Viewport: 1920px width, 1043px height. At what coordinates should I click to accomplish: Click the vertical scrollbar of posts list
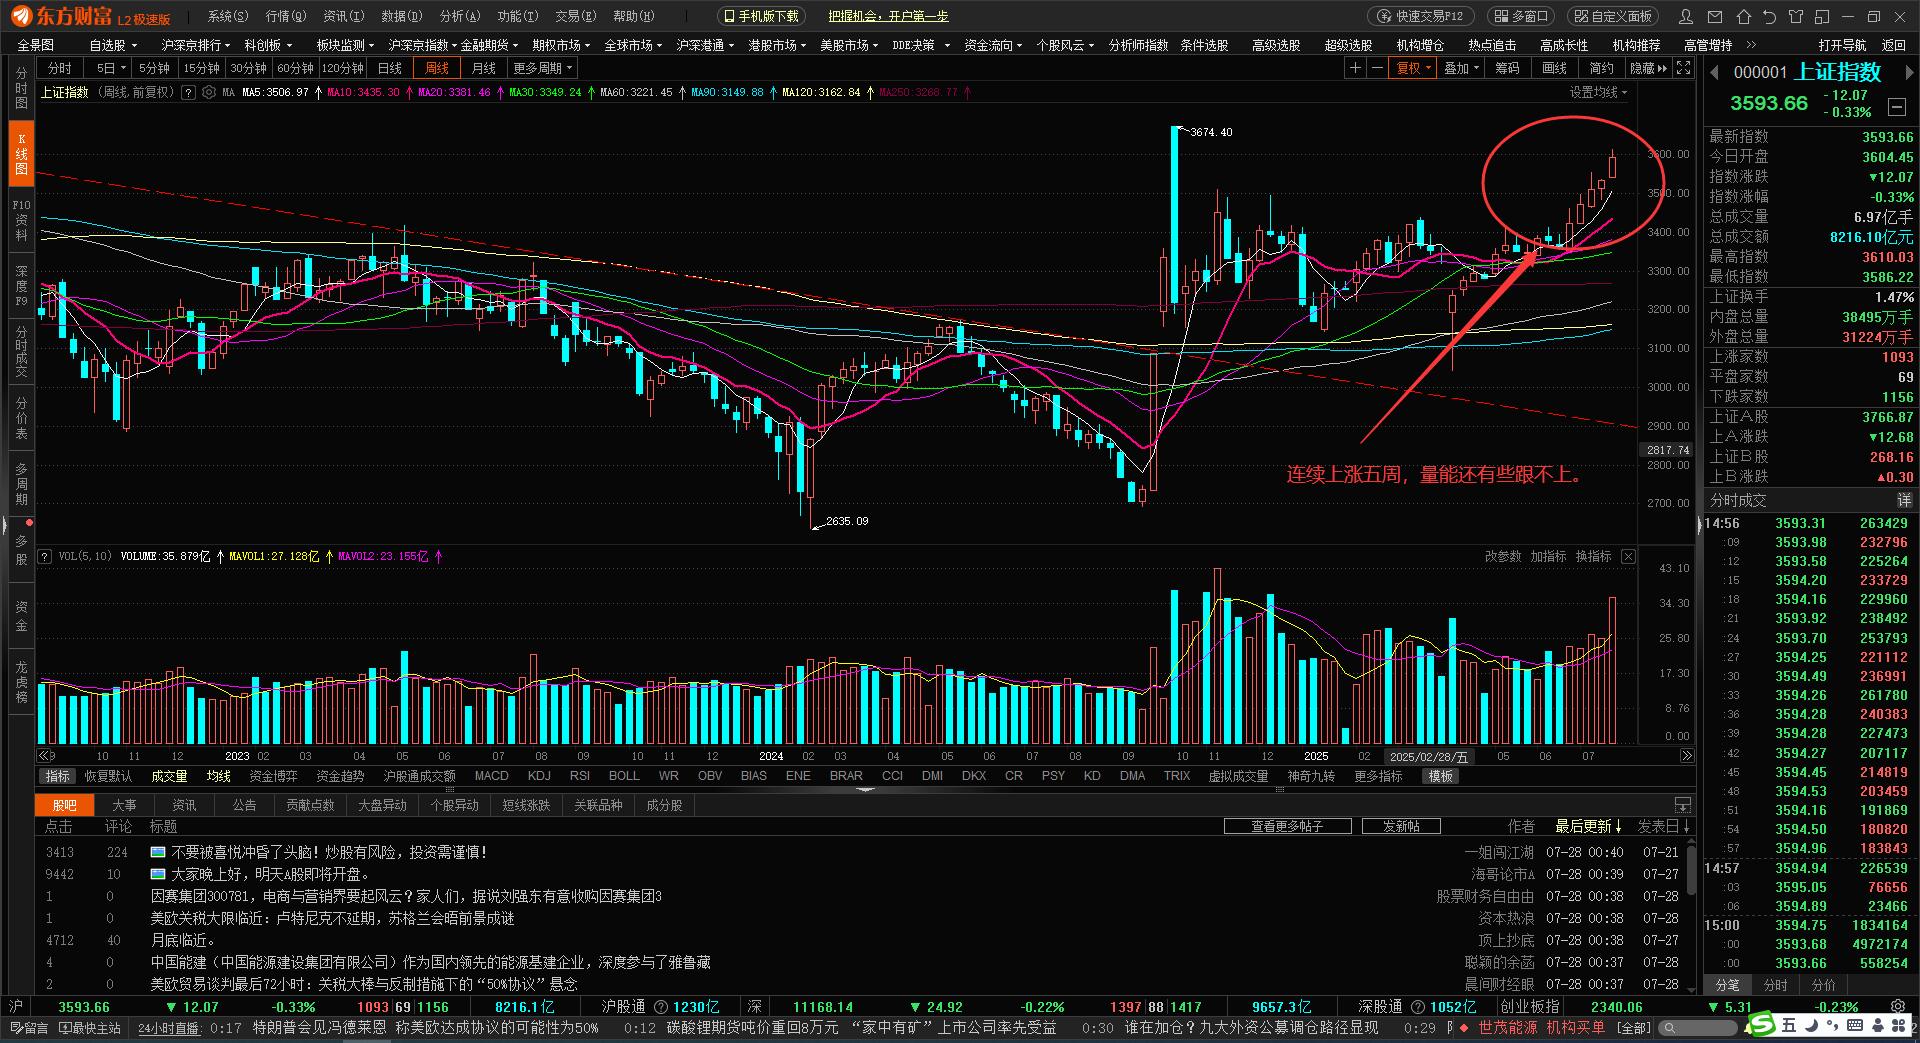pos(1689,869)
